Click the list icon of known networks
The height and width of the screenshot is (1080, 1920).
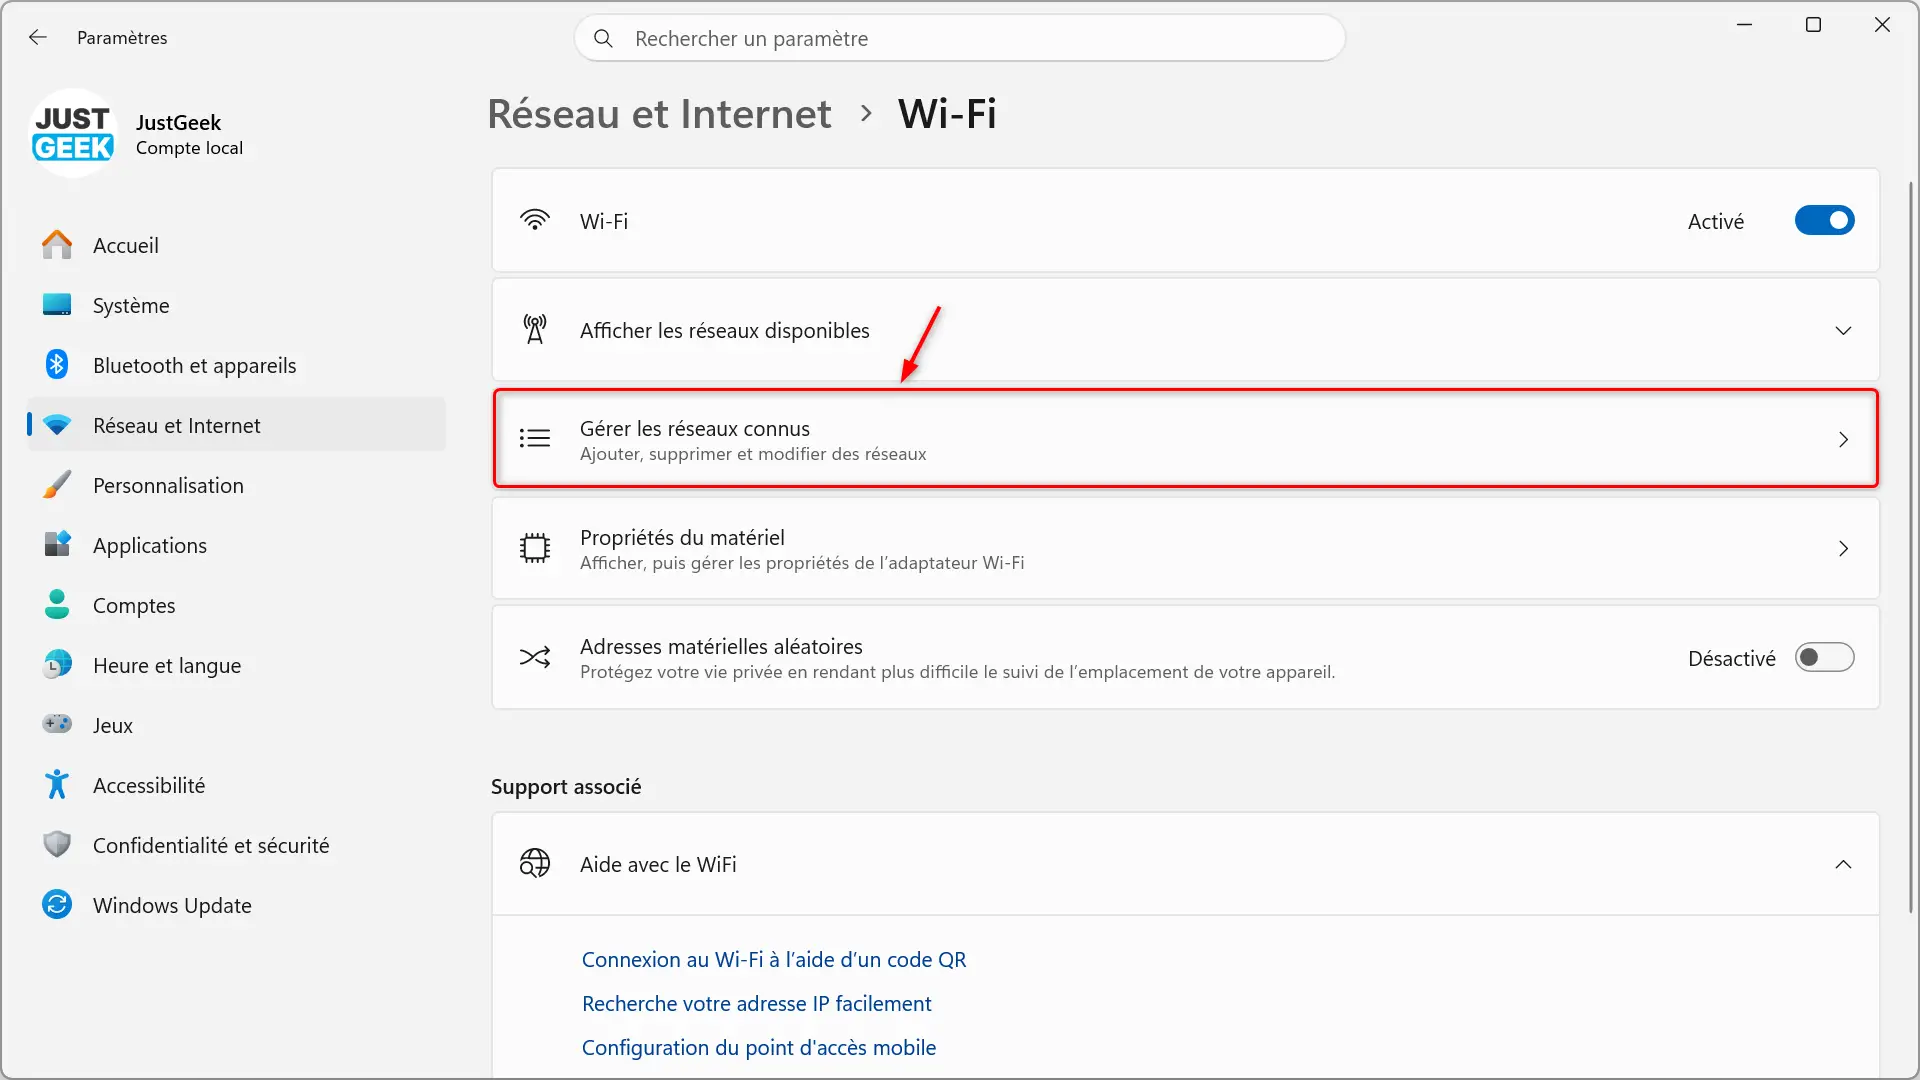[x=535, y=438]
